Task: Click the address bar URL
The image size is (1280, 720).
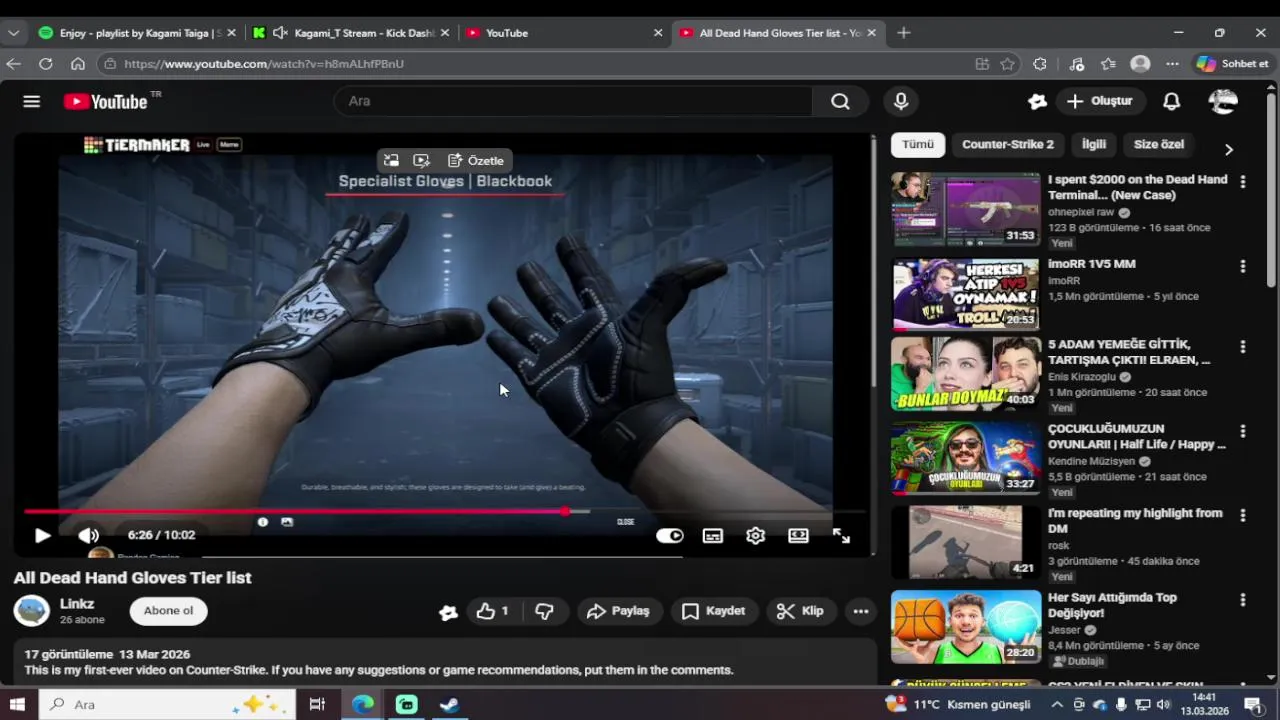Action: click(x=264, y=63)
